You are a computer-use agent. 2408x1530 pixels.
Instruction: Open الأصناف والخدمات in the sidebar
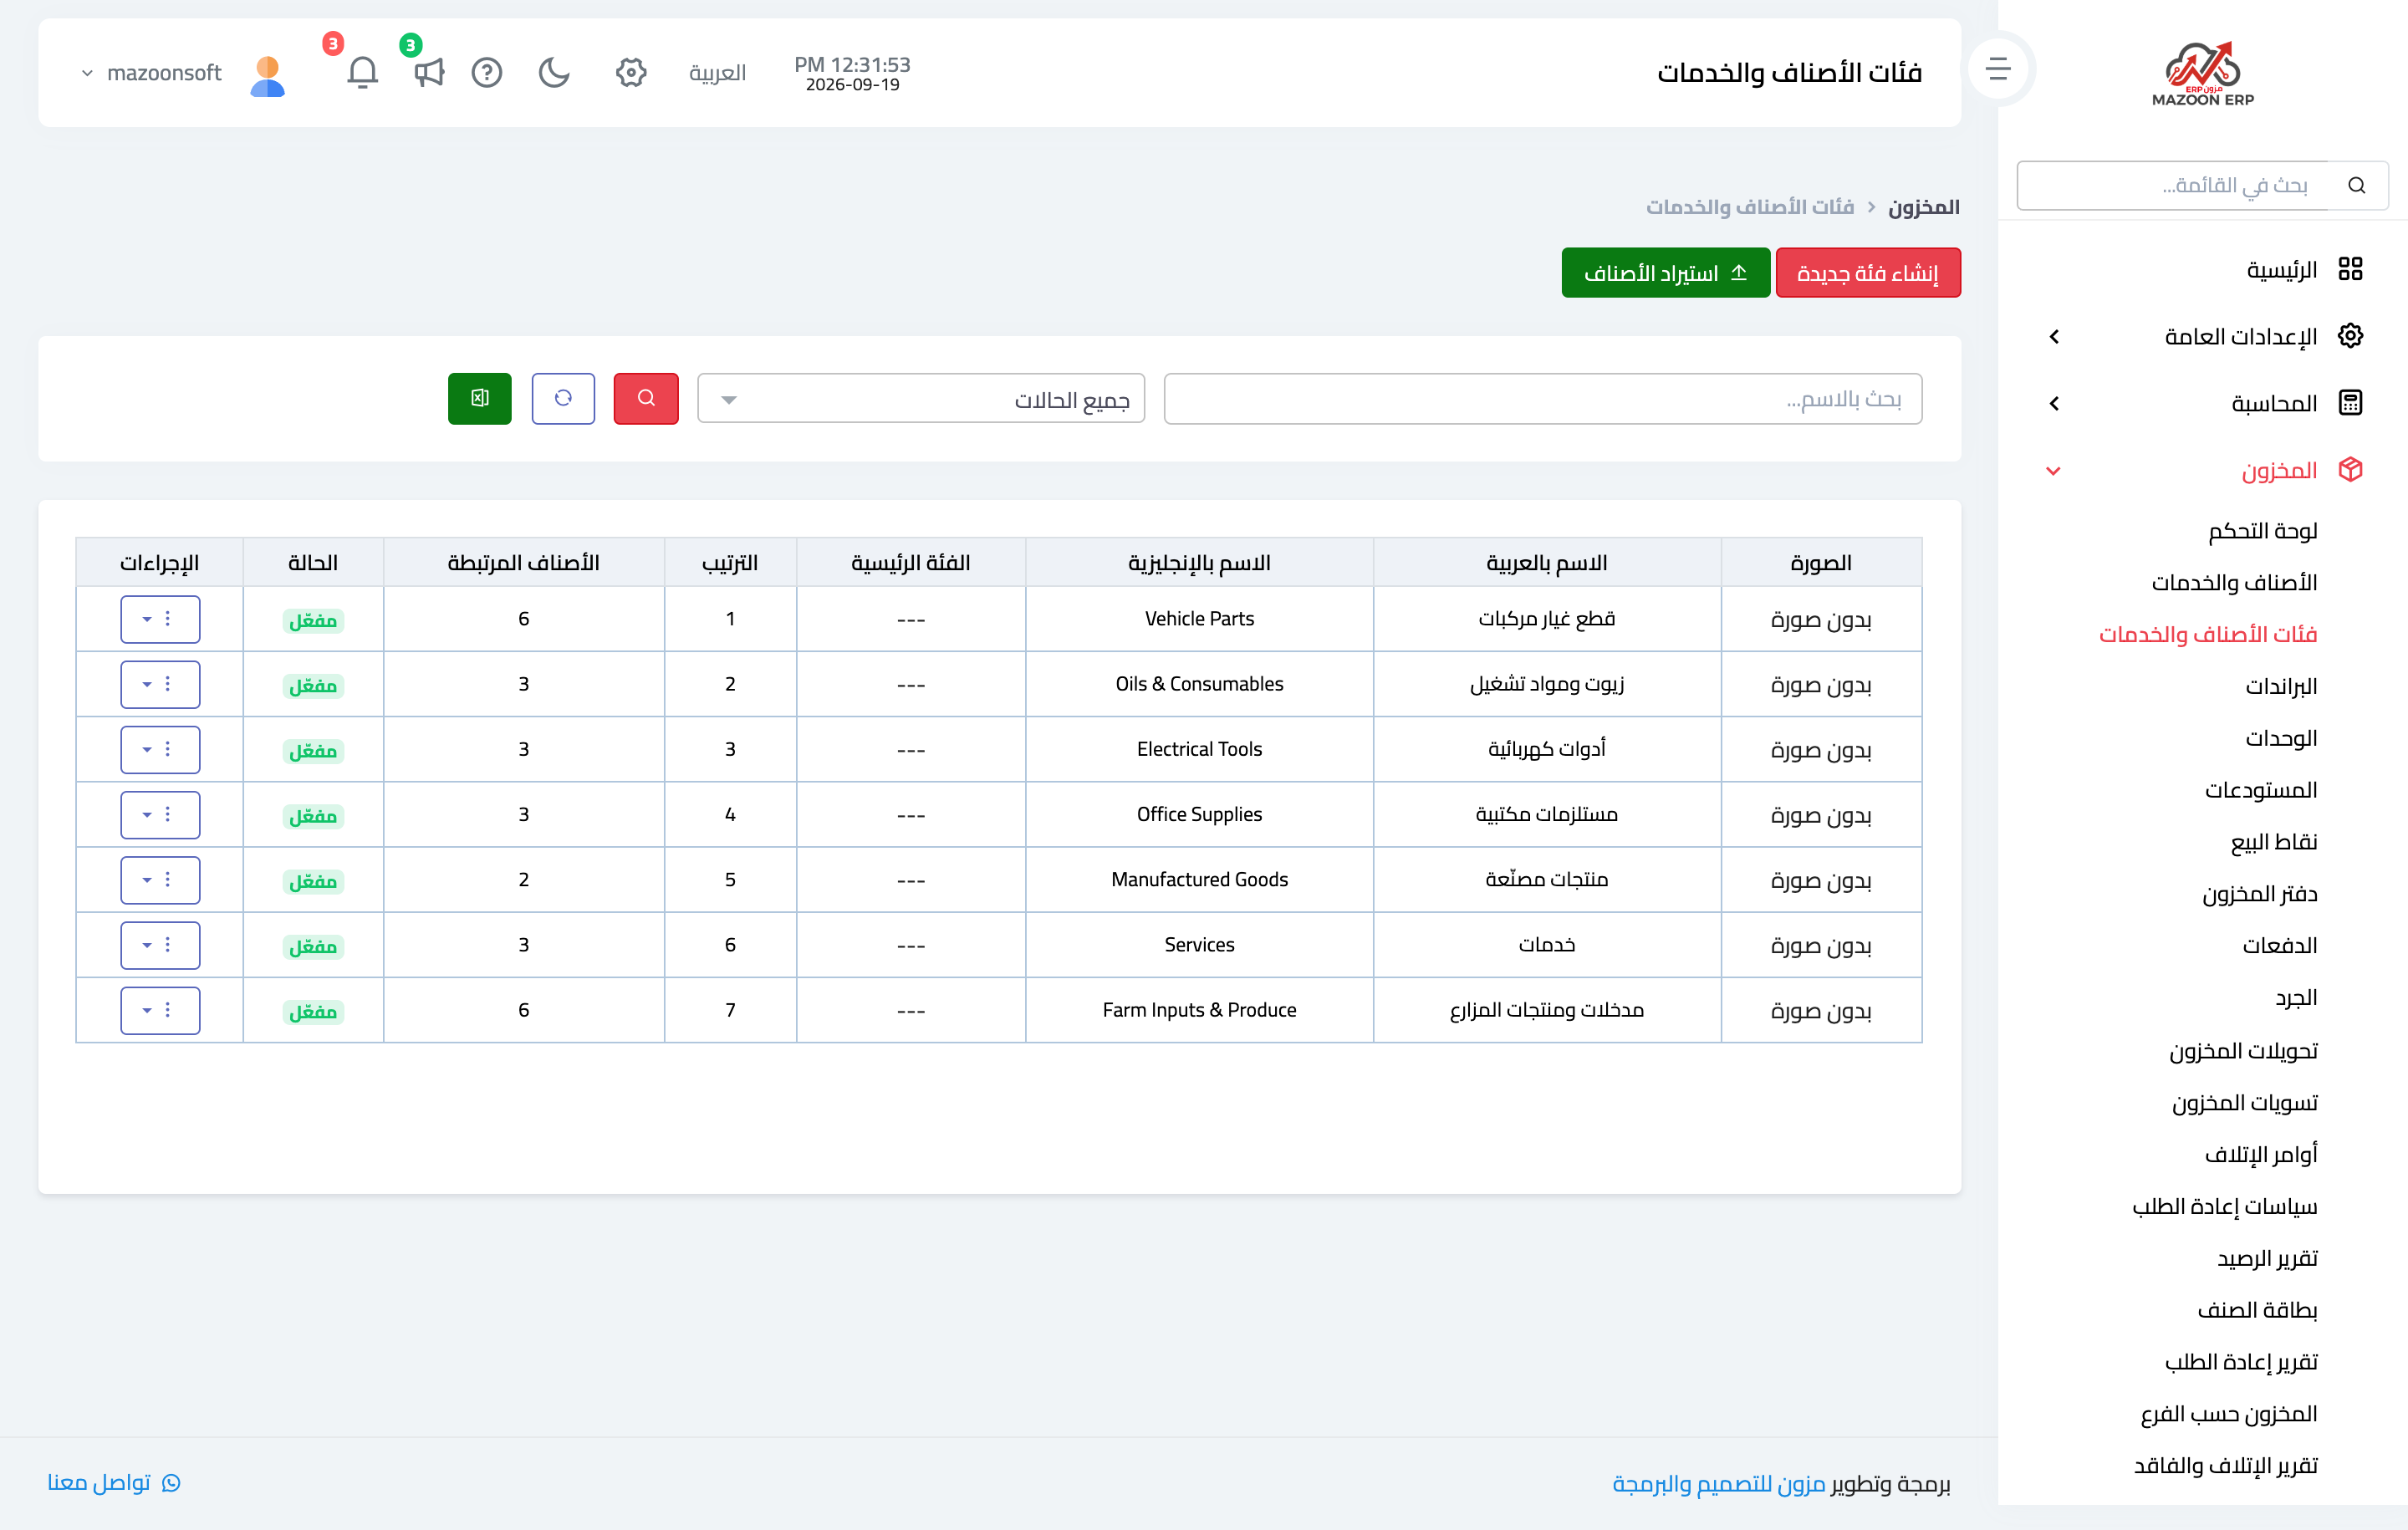point(2235,583)
